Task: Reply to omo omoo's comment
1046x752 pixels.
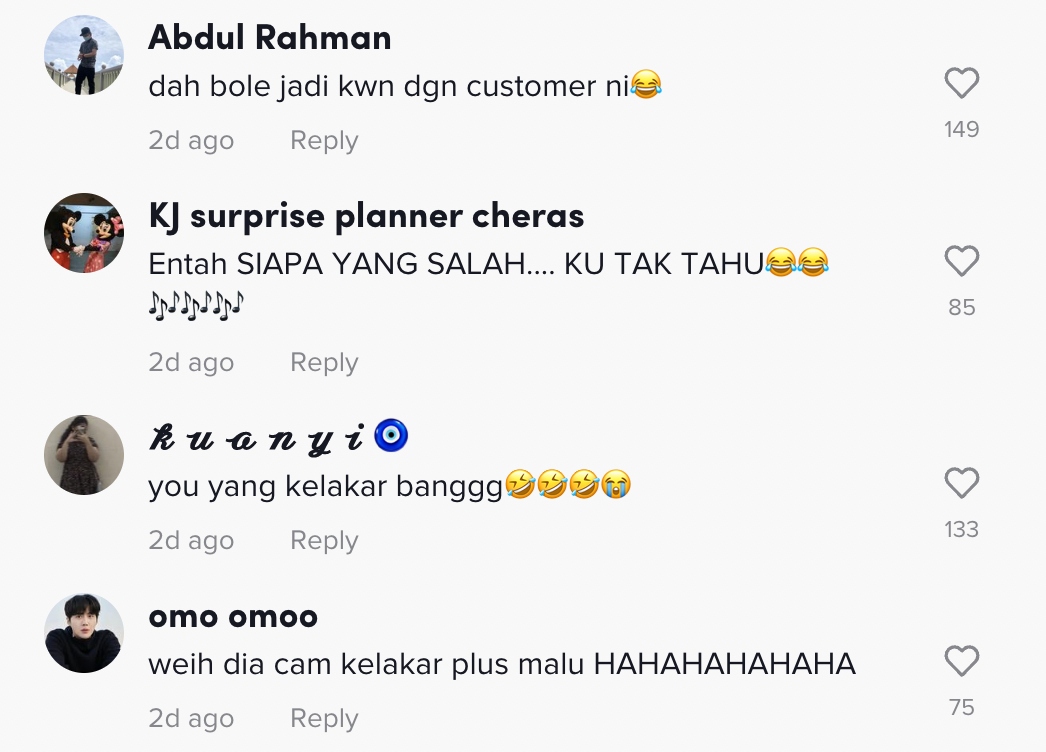Action: point(323,718)
